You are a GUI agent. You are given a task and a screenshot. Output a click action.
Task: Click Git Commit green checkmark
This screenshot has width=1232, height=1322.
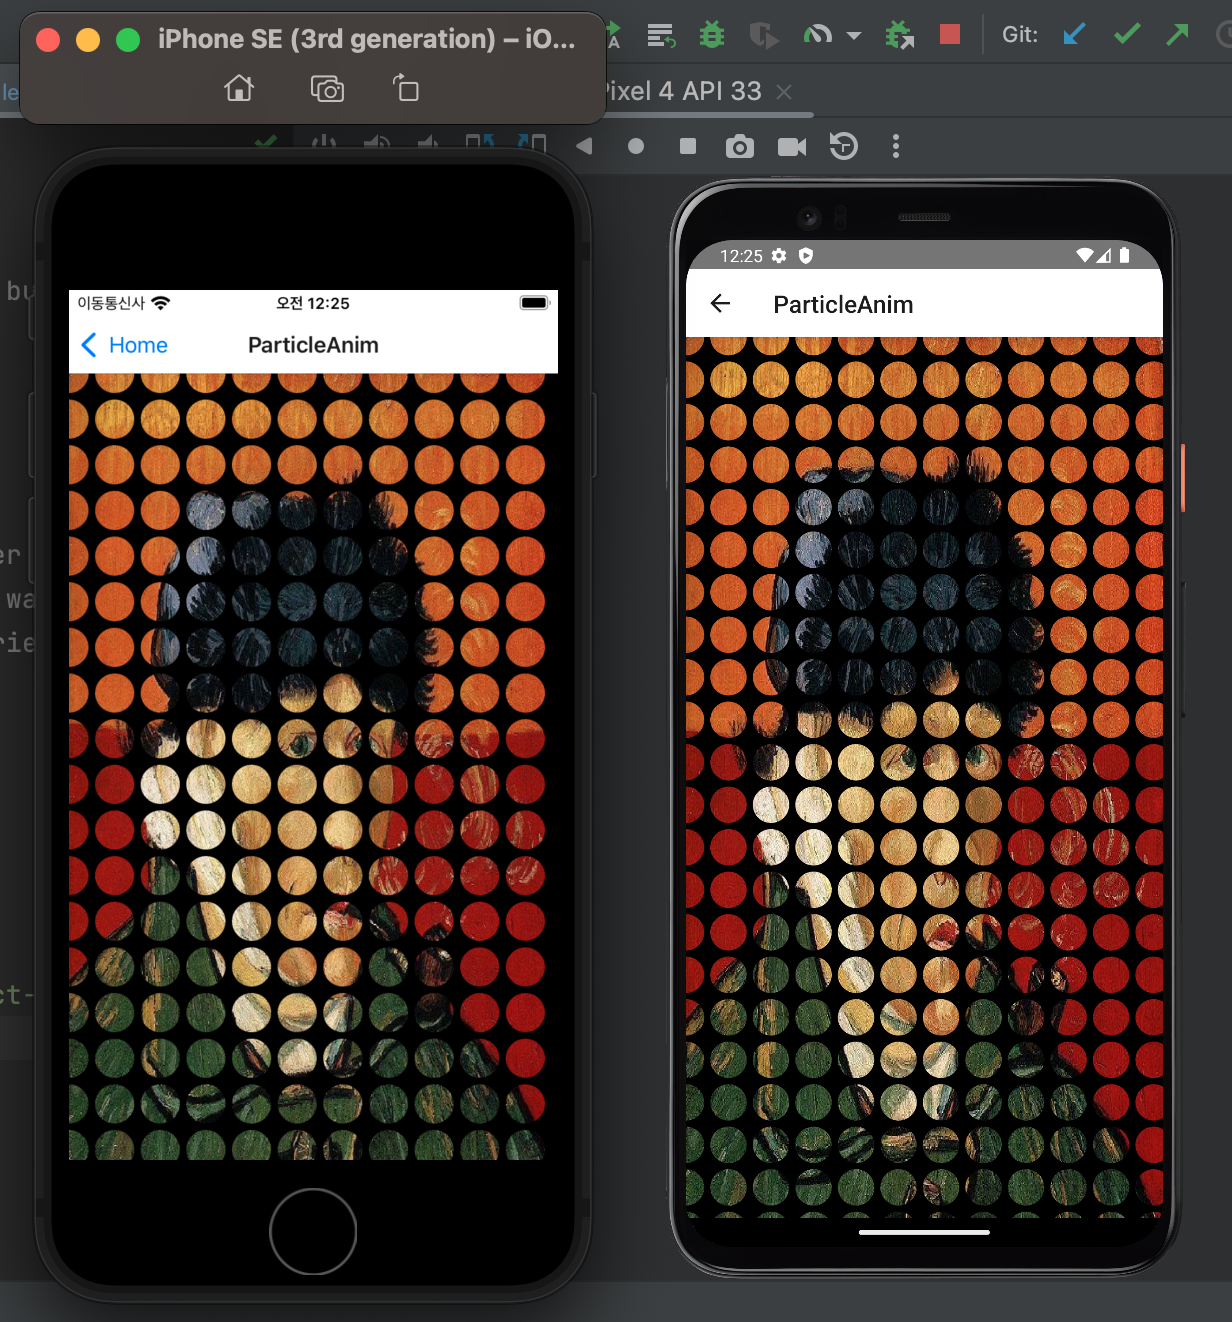(1127, 35)
